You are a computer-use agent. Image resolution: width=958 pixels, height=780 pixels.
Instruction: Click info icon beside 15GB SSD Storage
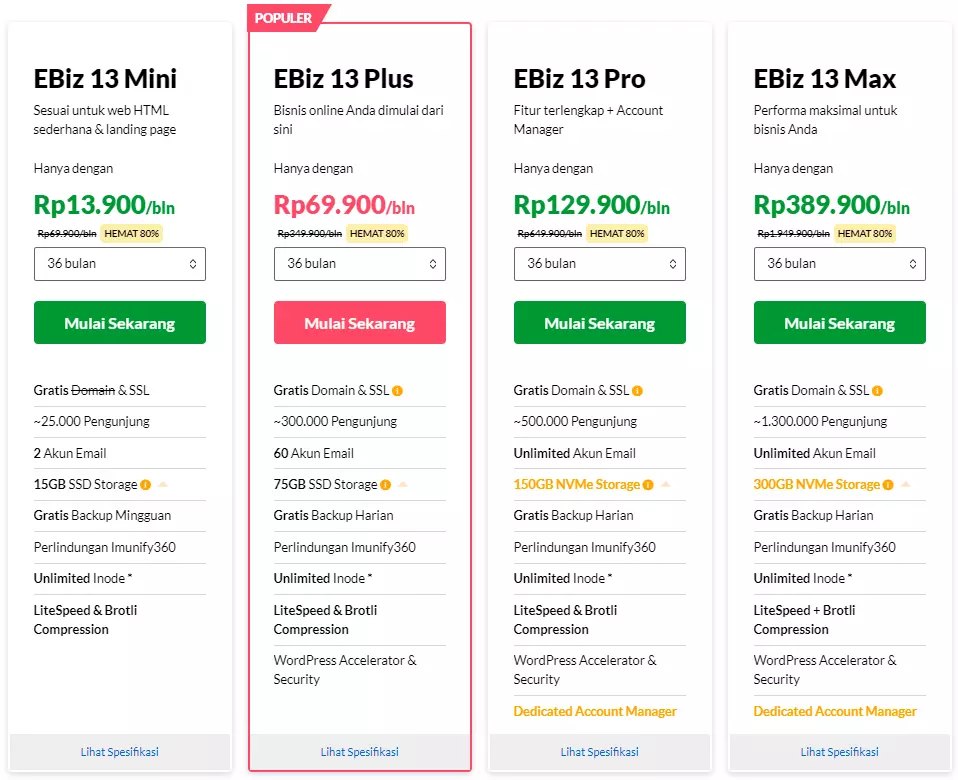[x=146, y=484]
